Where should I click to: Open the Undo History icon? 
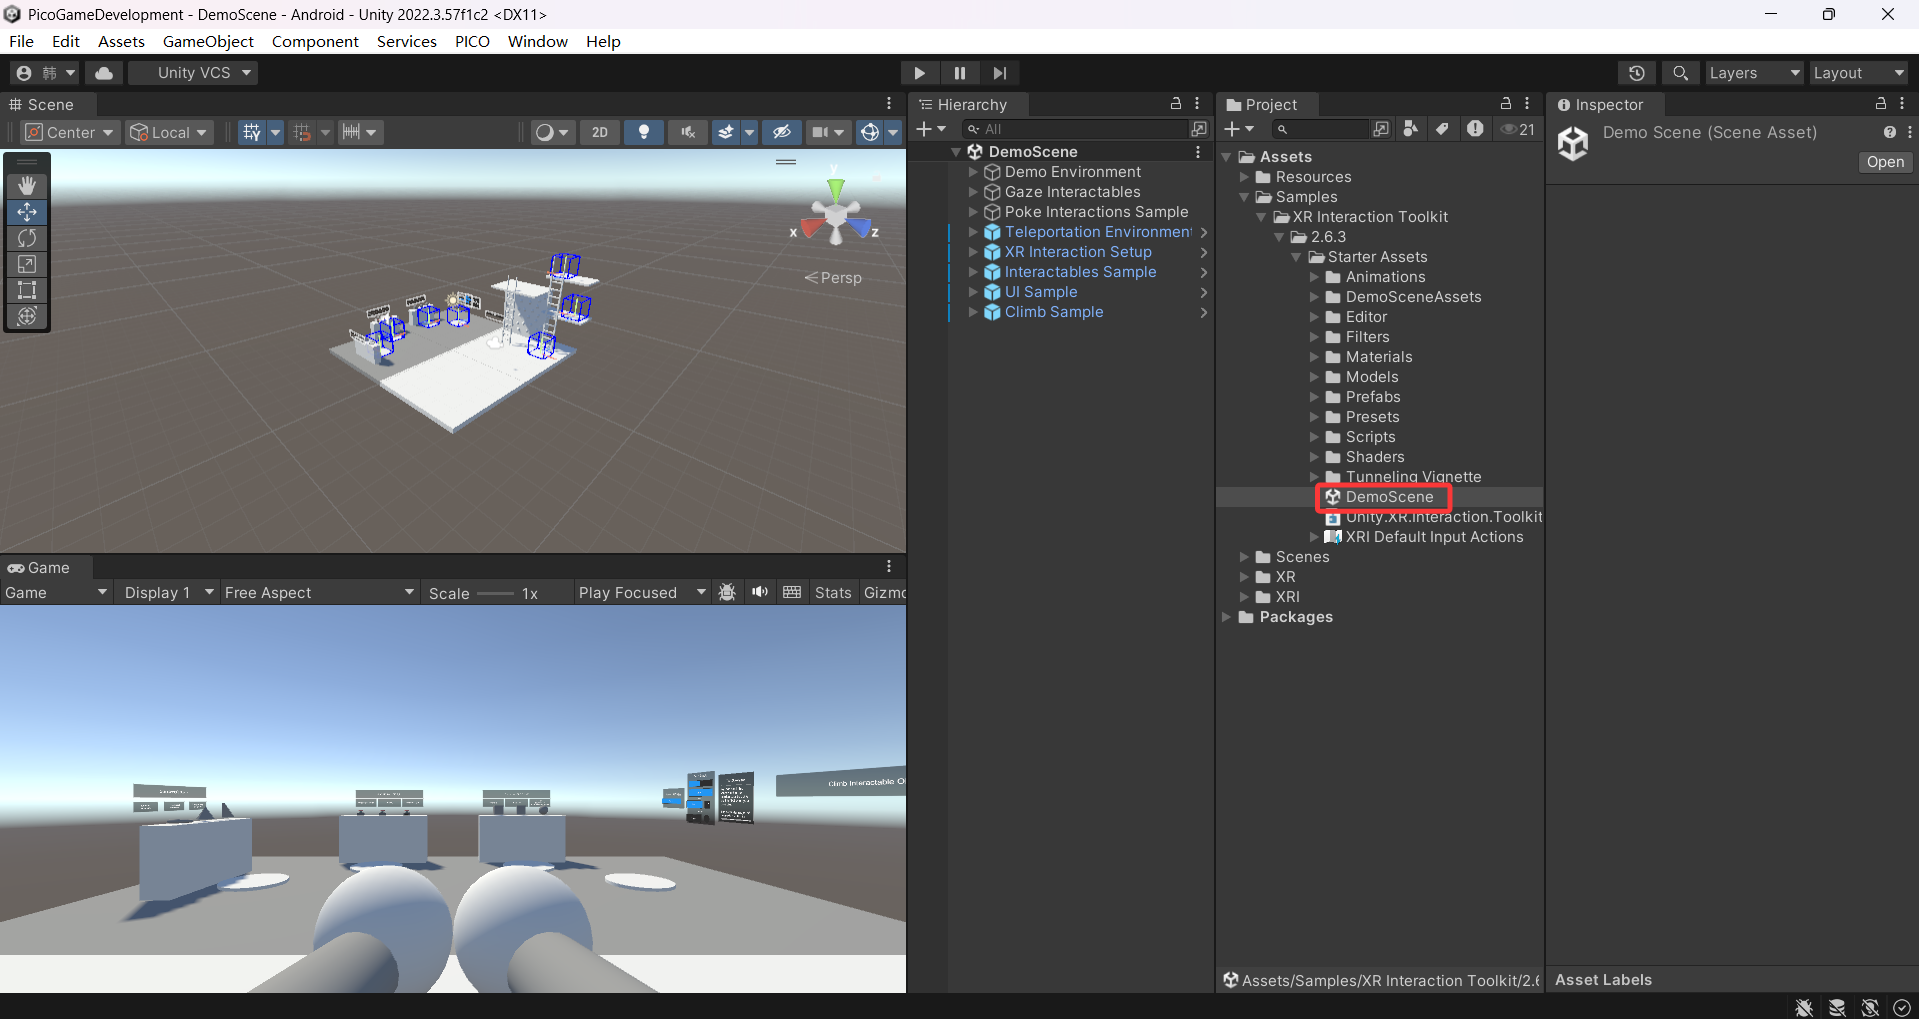click(1637, 73)
